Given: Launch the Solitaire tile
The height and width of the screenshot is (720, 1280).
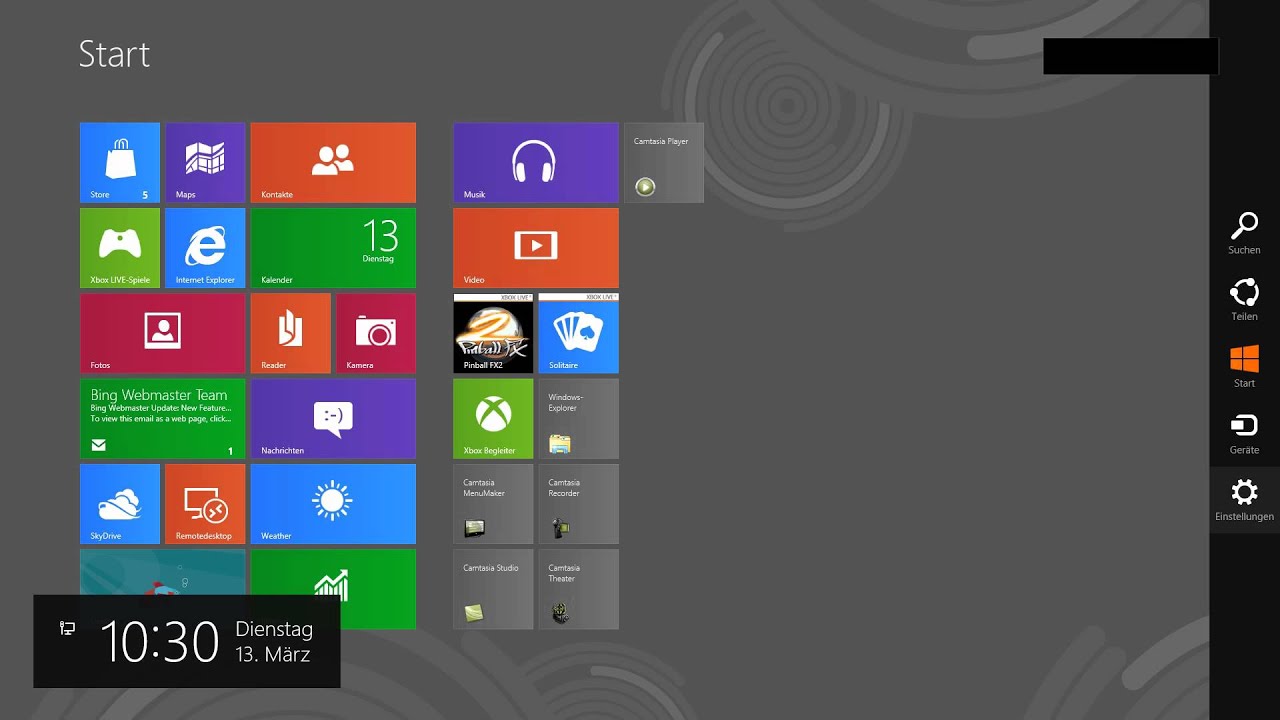Looking at the screenshot, I should click(579, 333).
